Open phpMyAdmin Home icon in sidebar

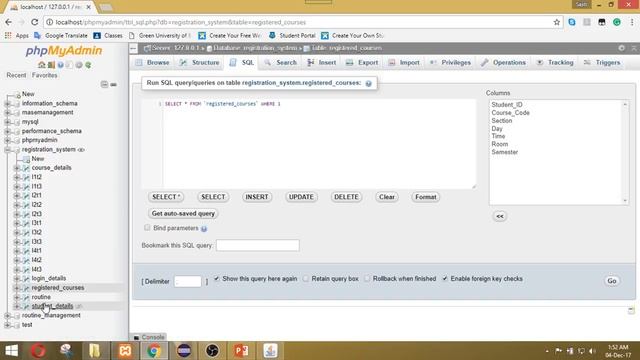click(x=41, y=65)
